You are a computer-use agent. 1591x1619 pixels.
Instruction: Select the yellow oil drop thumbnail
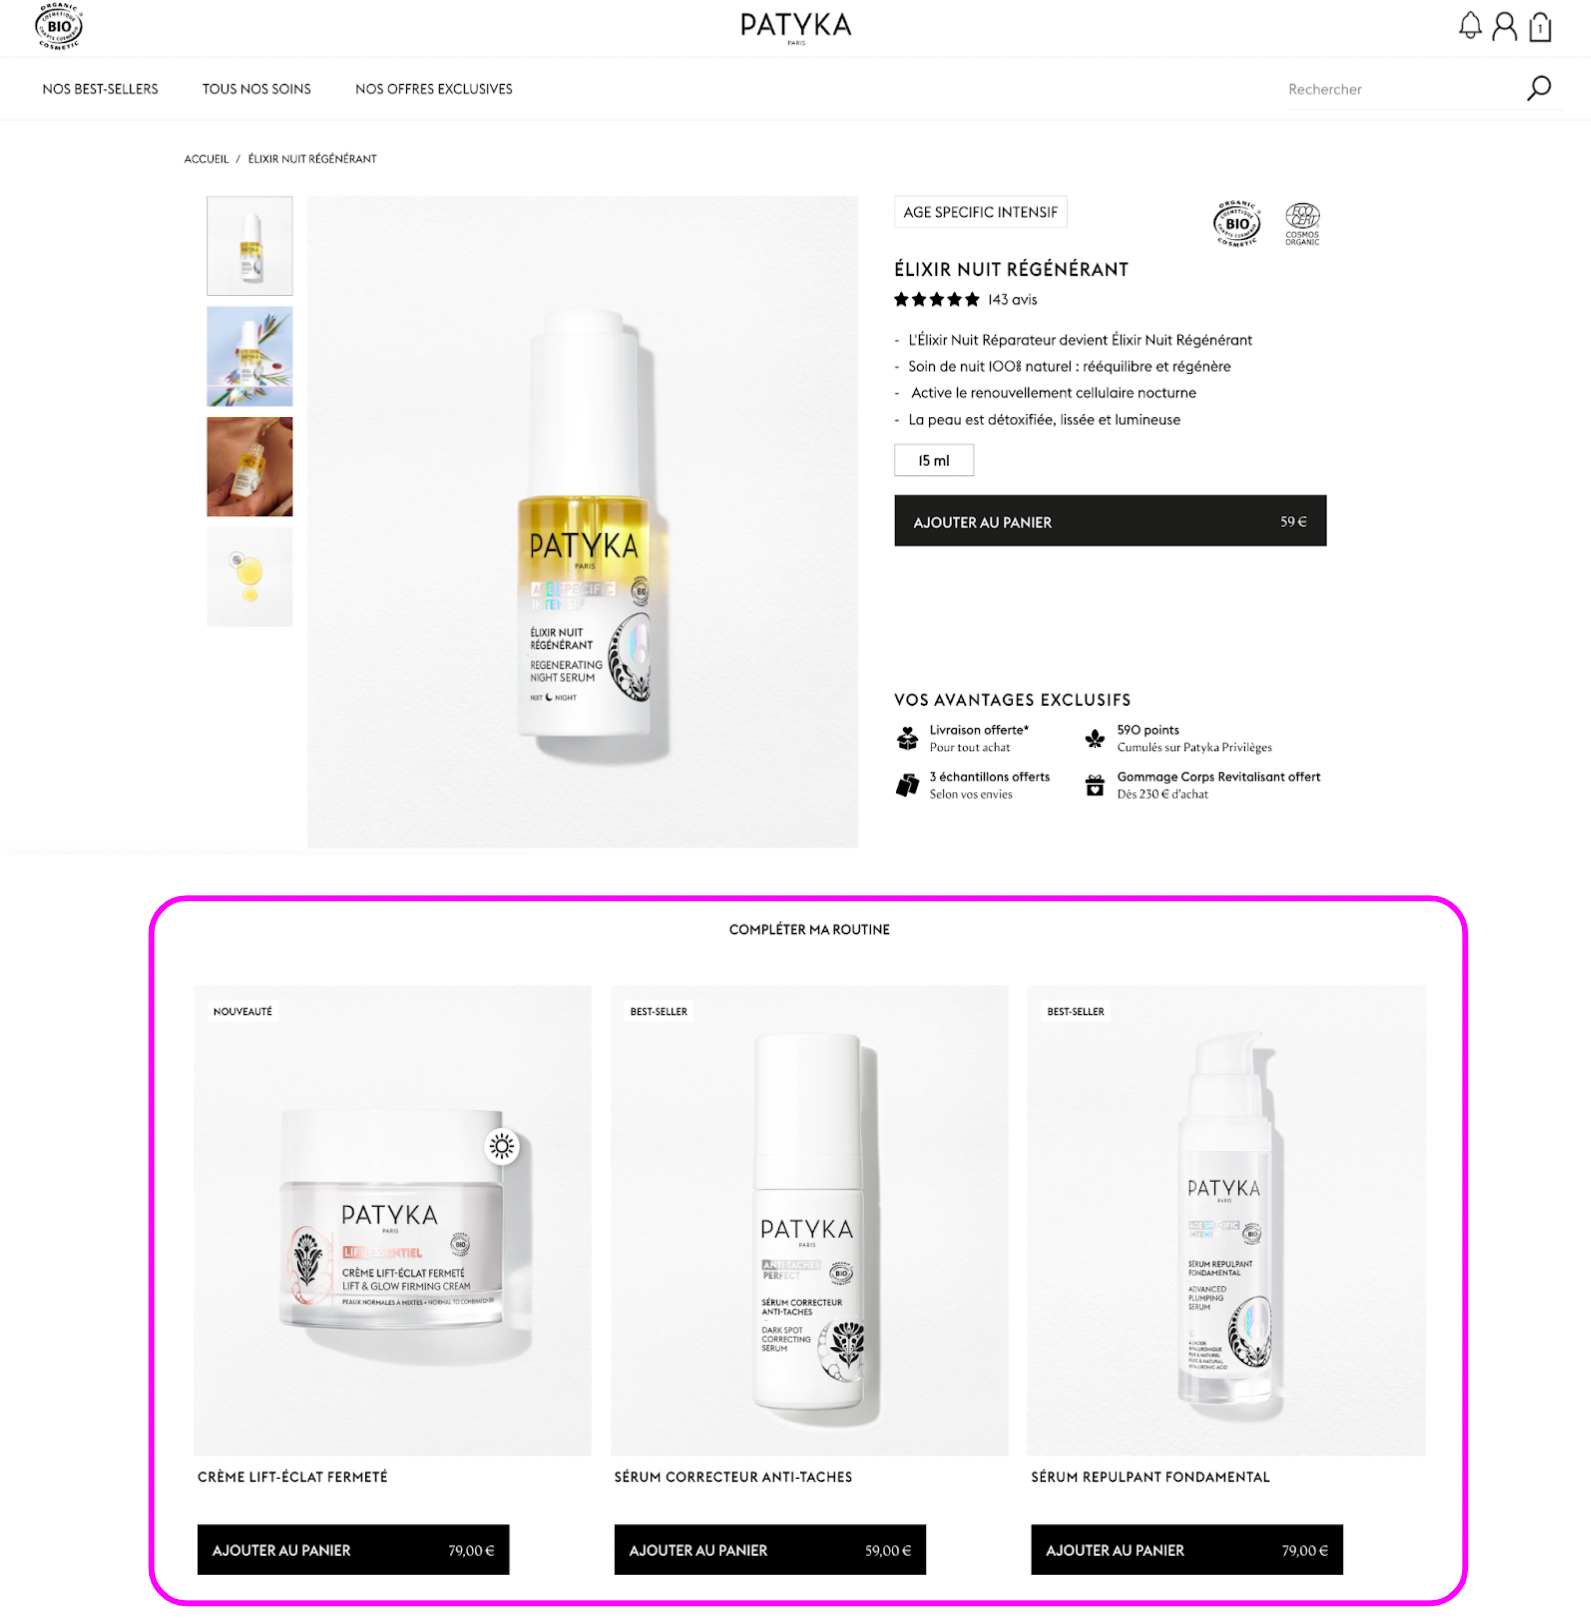[x=250, y=577]
